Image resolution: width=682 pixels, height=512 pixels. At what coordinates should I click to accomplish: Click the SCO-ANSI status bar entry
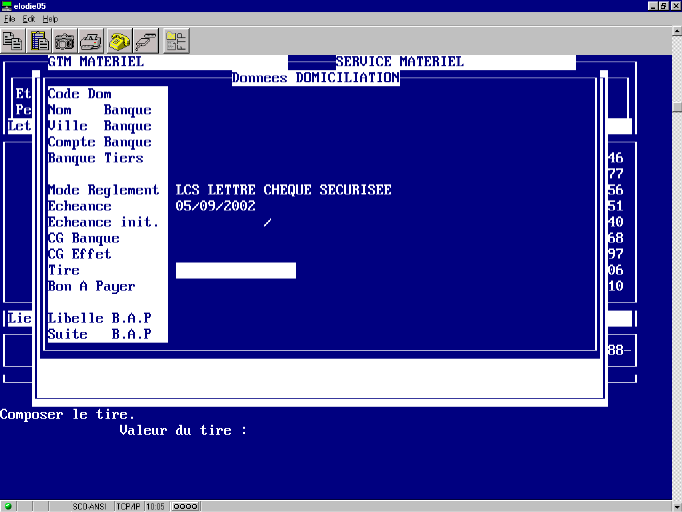coord(89,507)
